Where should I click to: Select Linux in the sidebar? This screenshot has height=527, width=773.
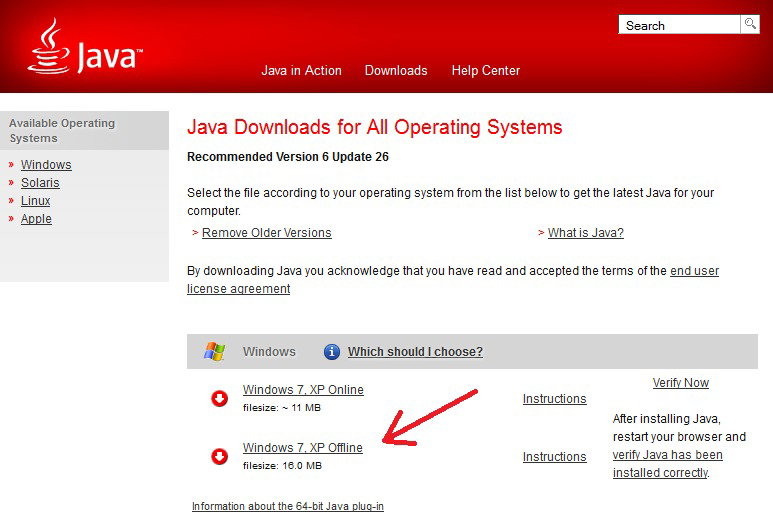coord(35,201)
